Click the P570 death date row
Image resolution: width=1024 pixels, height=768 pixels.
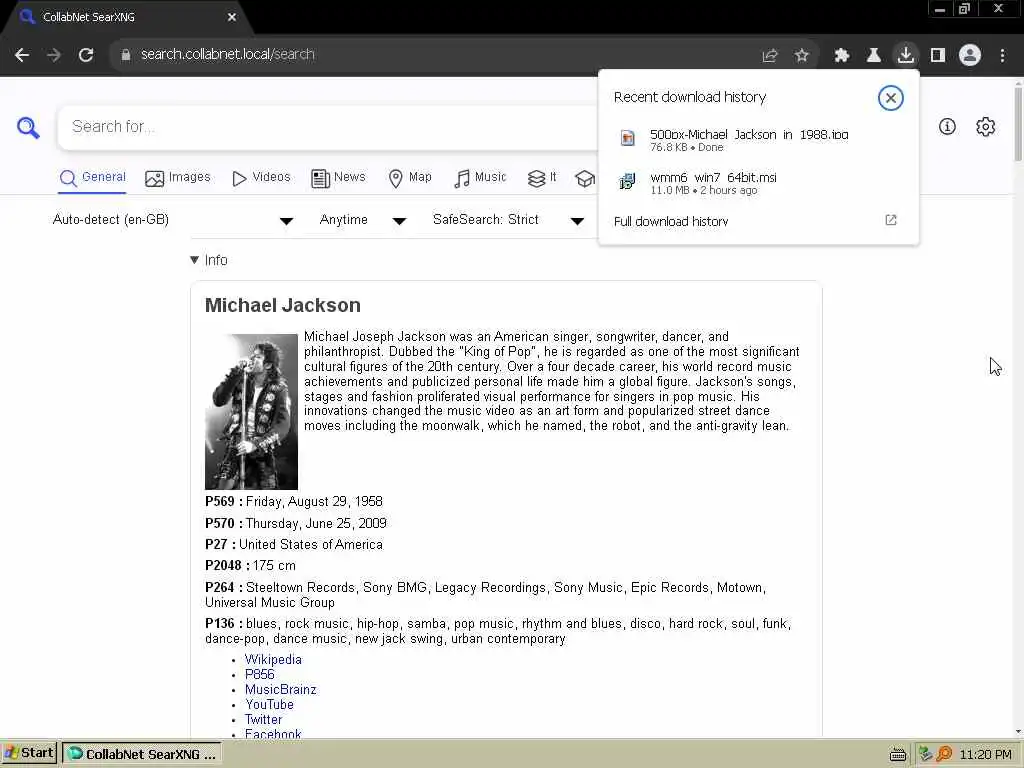tap(296, 523)
